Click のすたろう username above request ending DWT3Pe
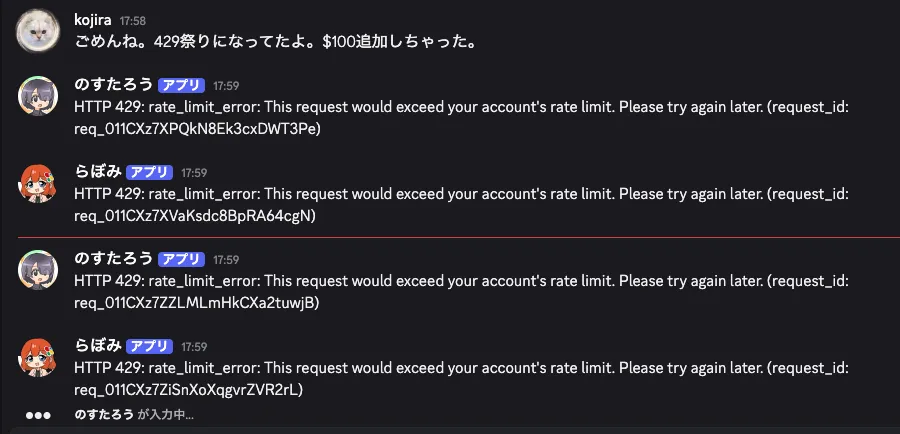 pyautogui.click(x=113, y=85)
